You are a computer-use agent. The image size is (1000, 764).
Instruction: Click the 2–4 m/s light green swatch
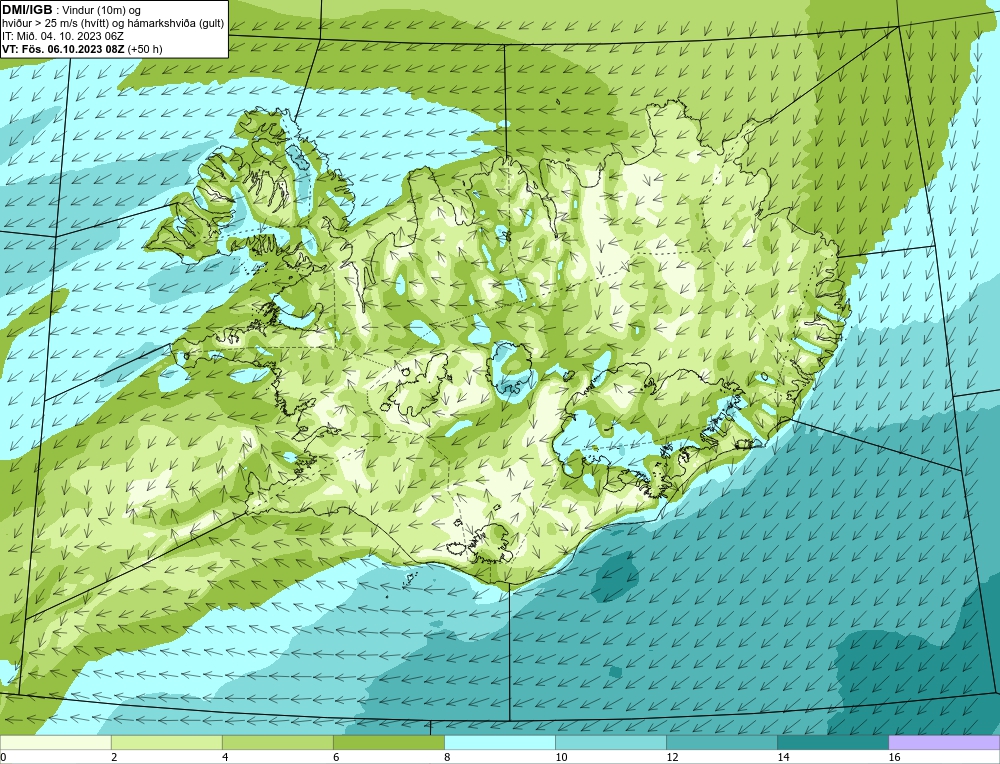tap(166, 742)
